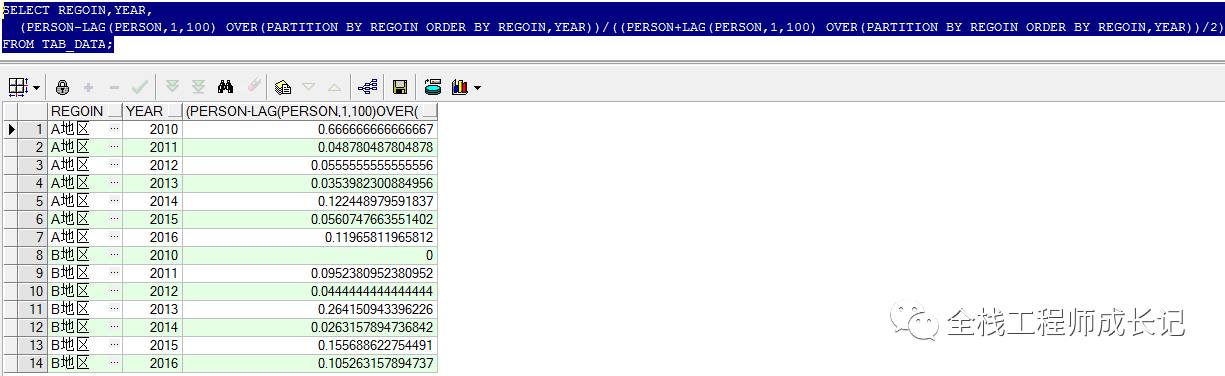Click the query by example icon
Viewport: 1225px width, 376px height.
pyautogui.click(x=283, y=87)
